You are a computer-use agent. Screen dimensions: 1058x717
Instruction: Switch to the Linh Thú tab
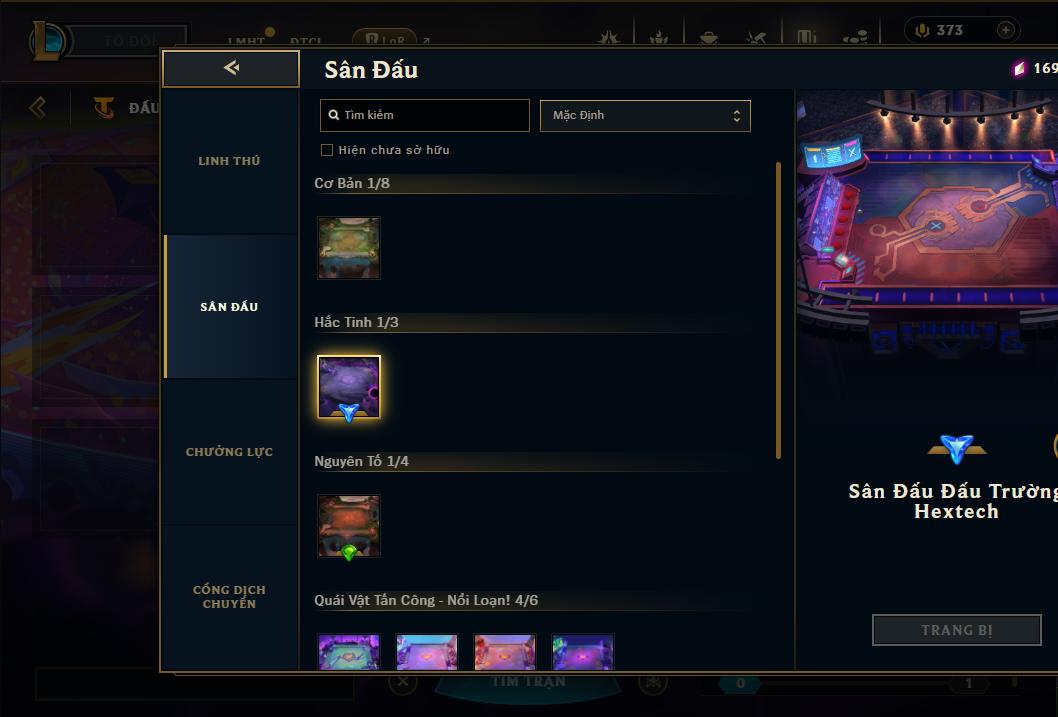click(x=229, y=161)
